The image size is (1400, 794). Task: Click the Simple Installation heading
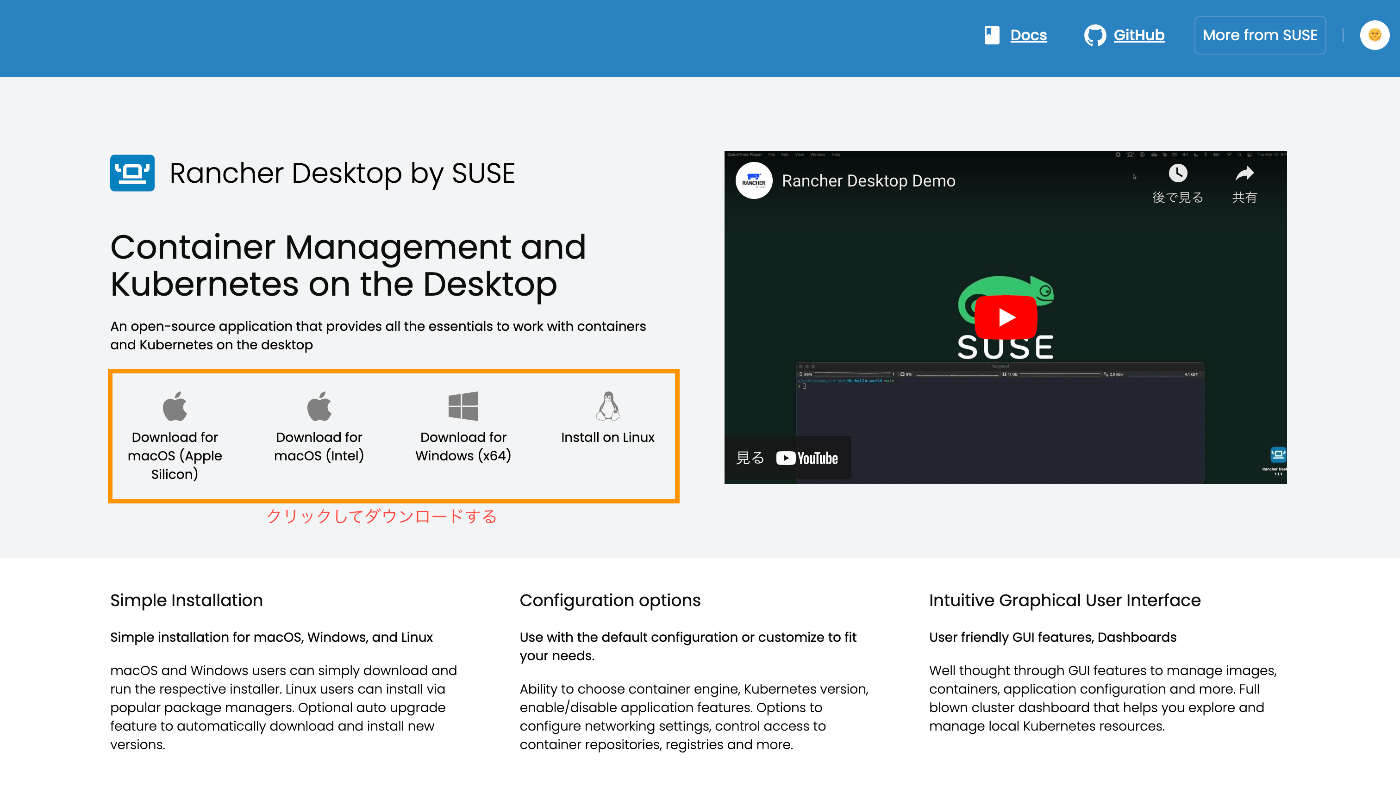[187, 600]
